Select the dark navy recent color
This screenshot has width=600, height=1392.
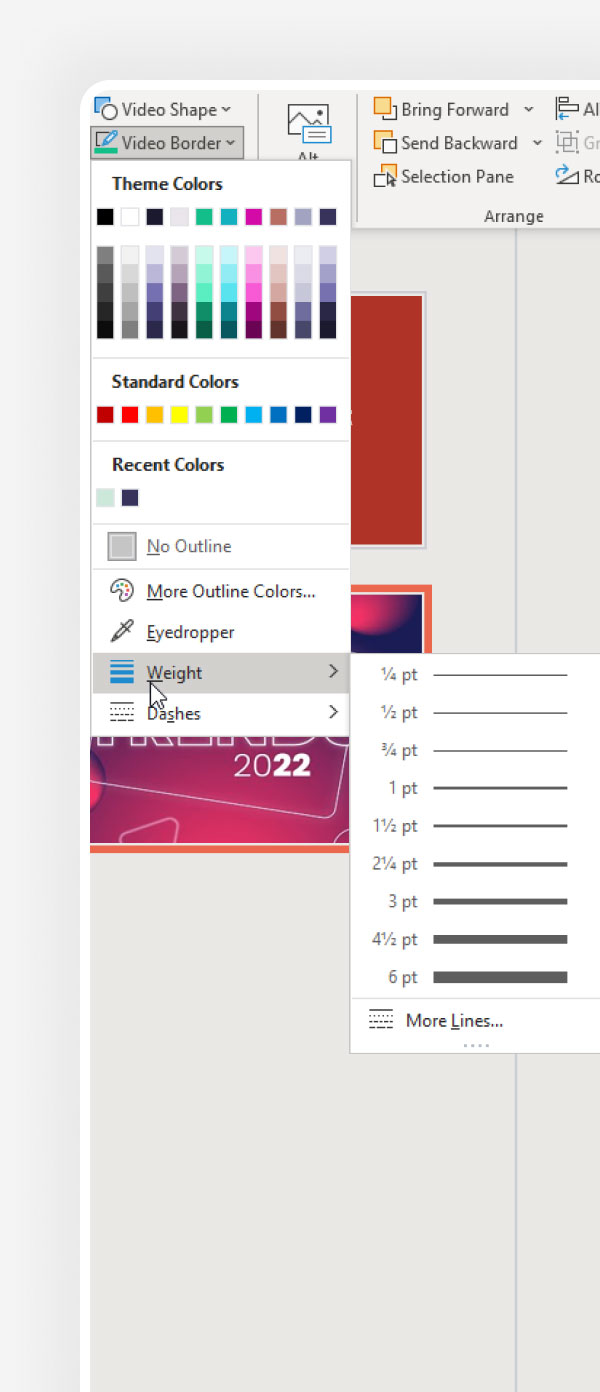pyautogui.click(x=130, y=498)
